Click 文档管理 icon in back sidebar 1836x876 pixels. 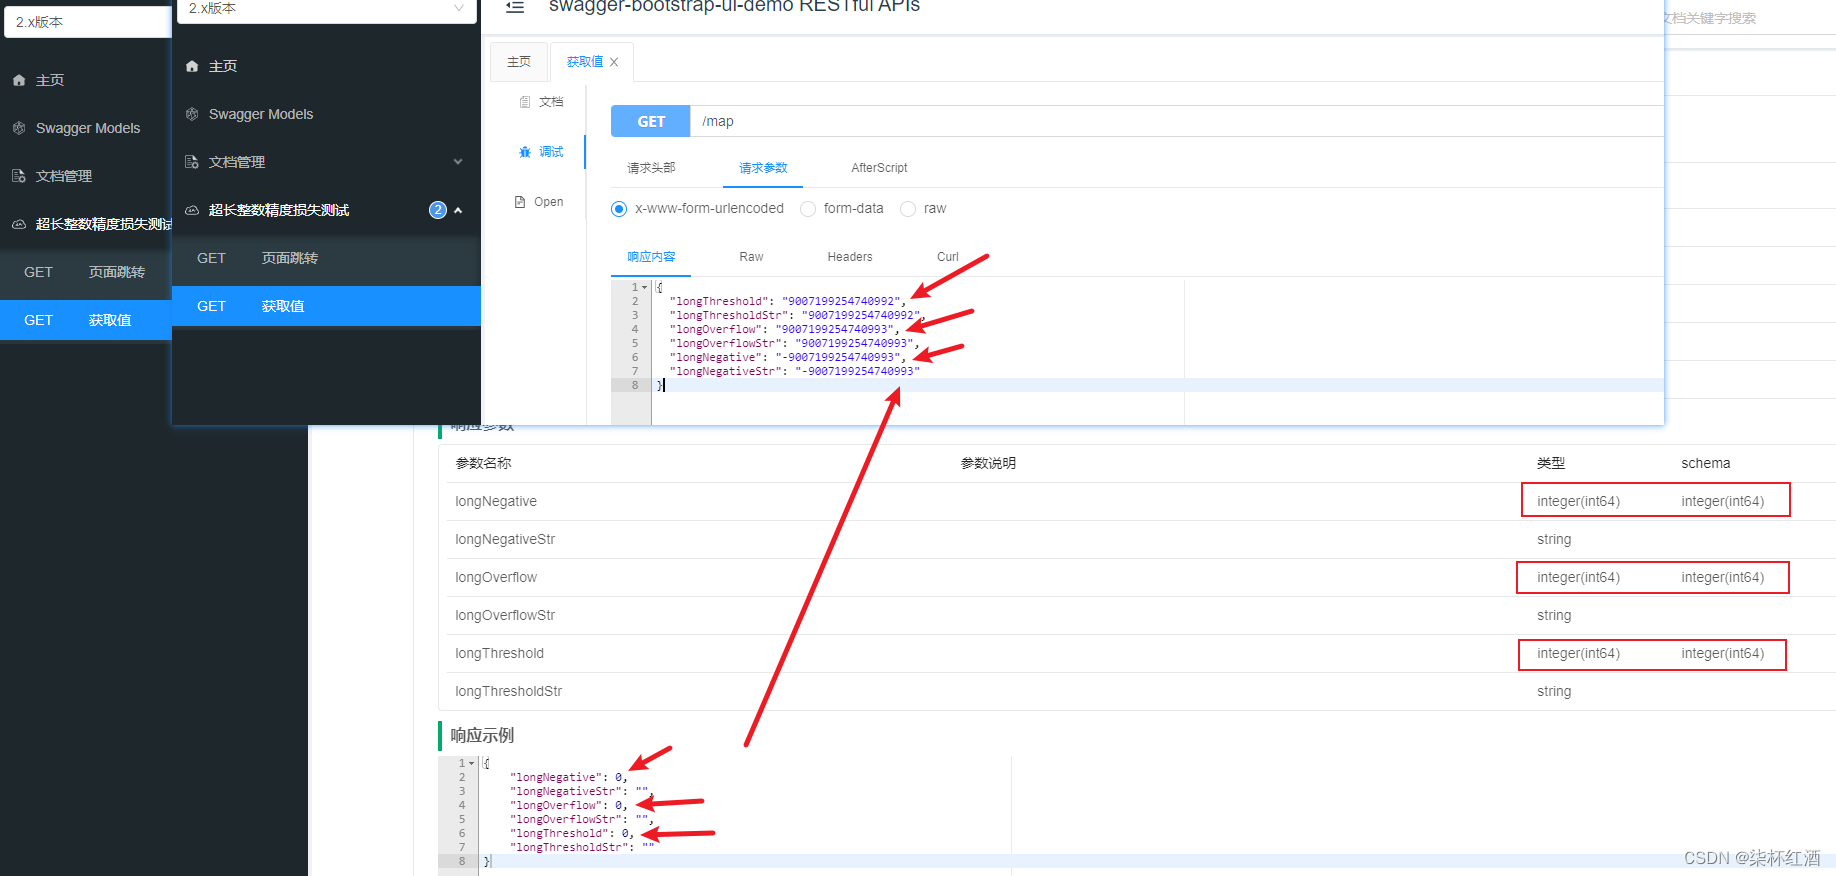[x=19, y=176]
